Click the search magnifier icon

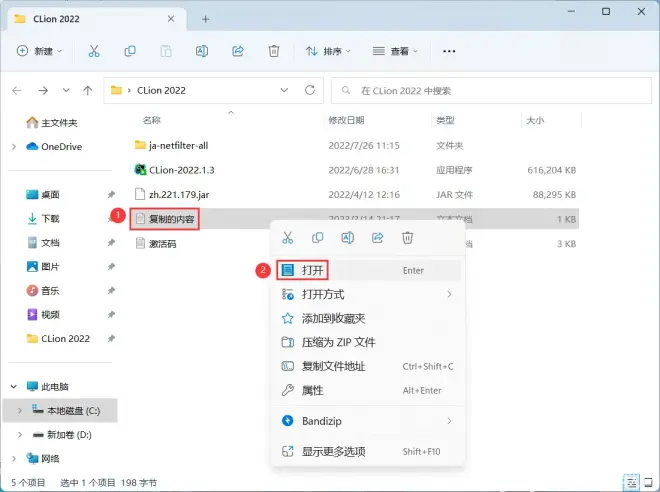pos(346,90)
